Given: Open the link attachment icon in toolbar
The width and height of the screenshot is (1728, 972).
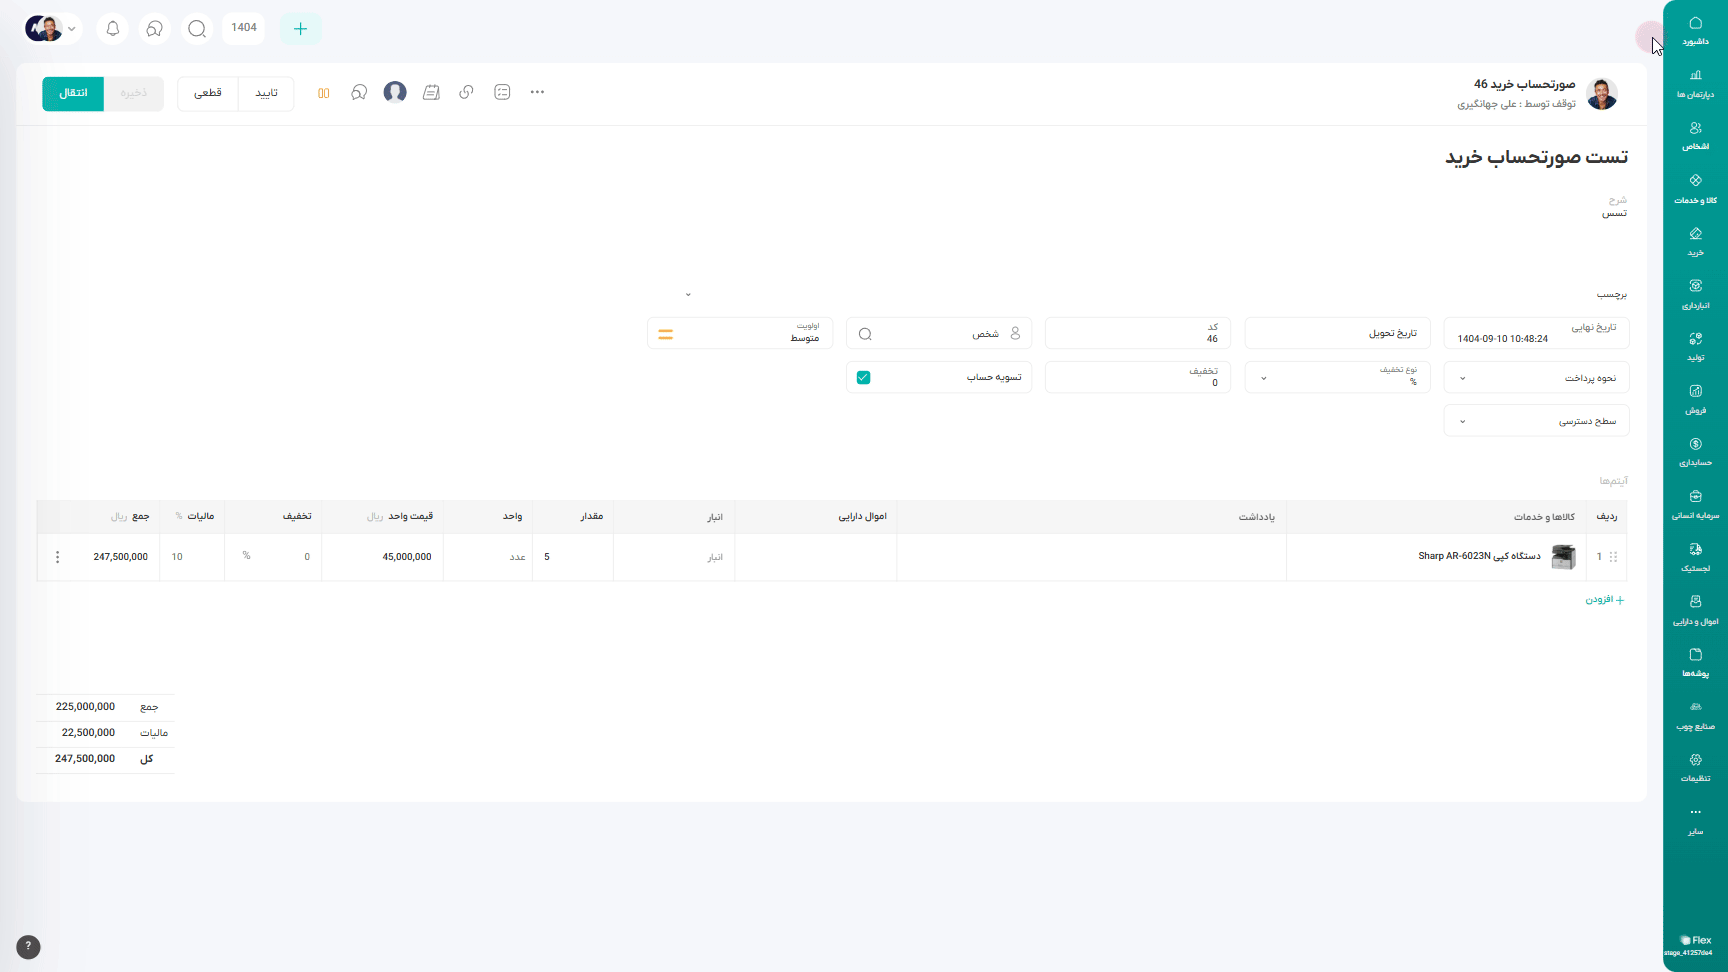Looking at the screenshot, I should pos(466,92).
